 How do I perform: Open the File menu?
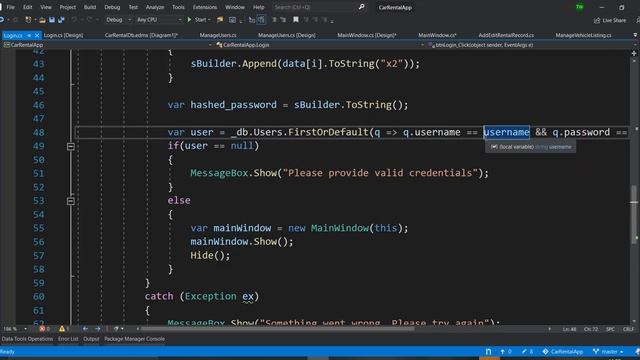(11, 7)
